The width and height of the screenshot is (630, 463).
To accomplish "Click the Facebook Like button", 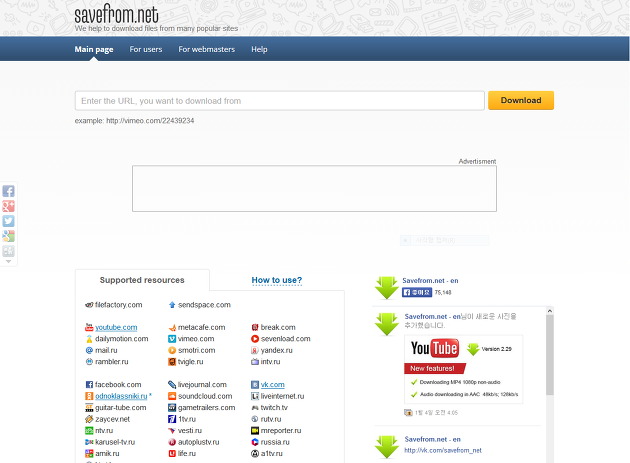I will (417, 292).
